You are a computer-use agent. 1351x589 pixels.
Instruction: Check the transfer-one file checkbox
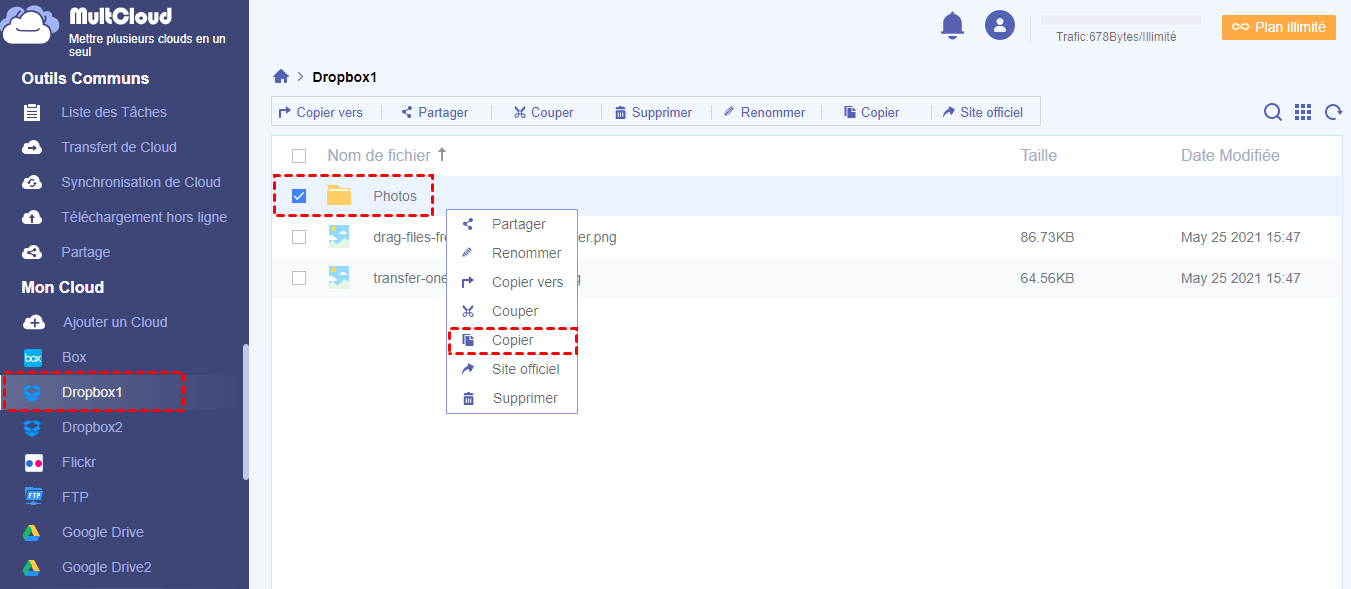coord(299,278)
